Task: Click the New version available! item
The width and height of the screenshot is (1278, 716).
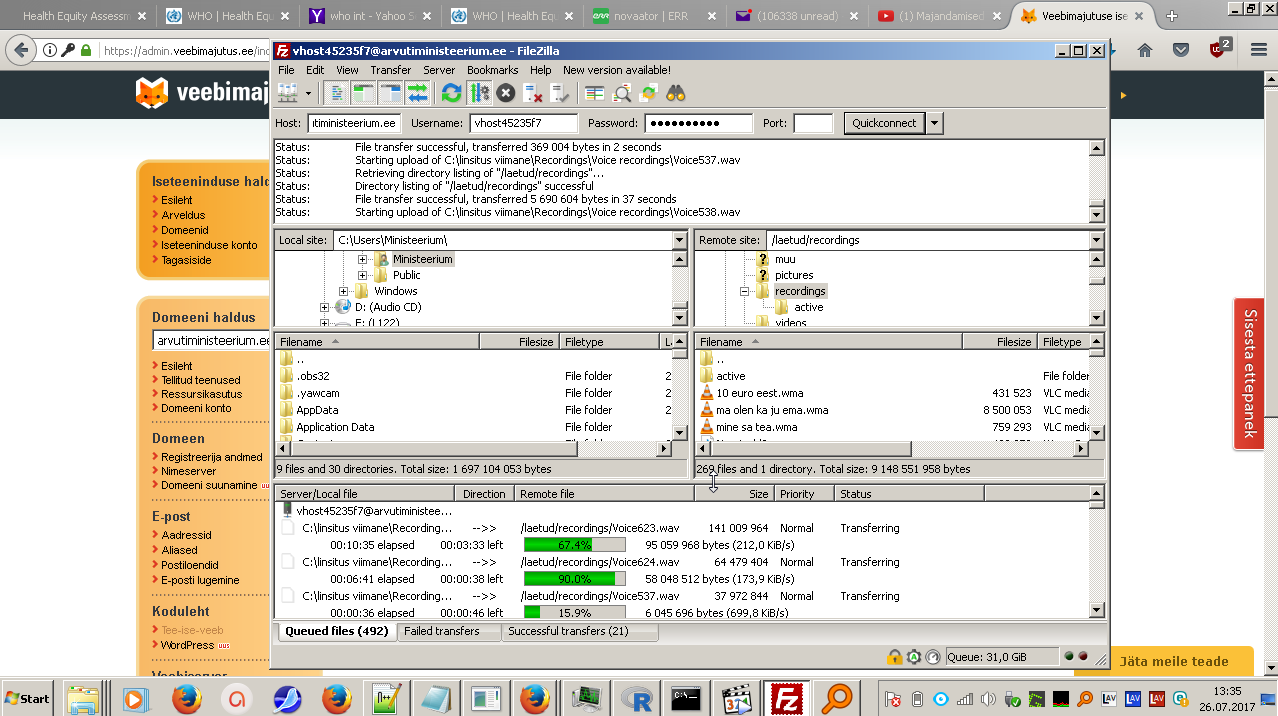Action: pyautogui.click(x=616, y=70)
